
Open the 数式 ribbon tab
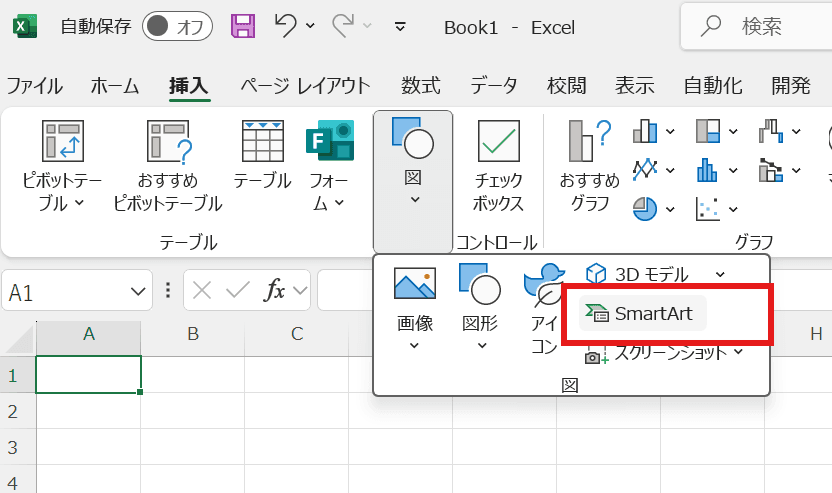(421, 86)
